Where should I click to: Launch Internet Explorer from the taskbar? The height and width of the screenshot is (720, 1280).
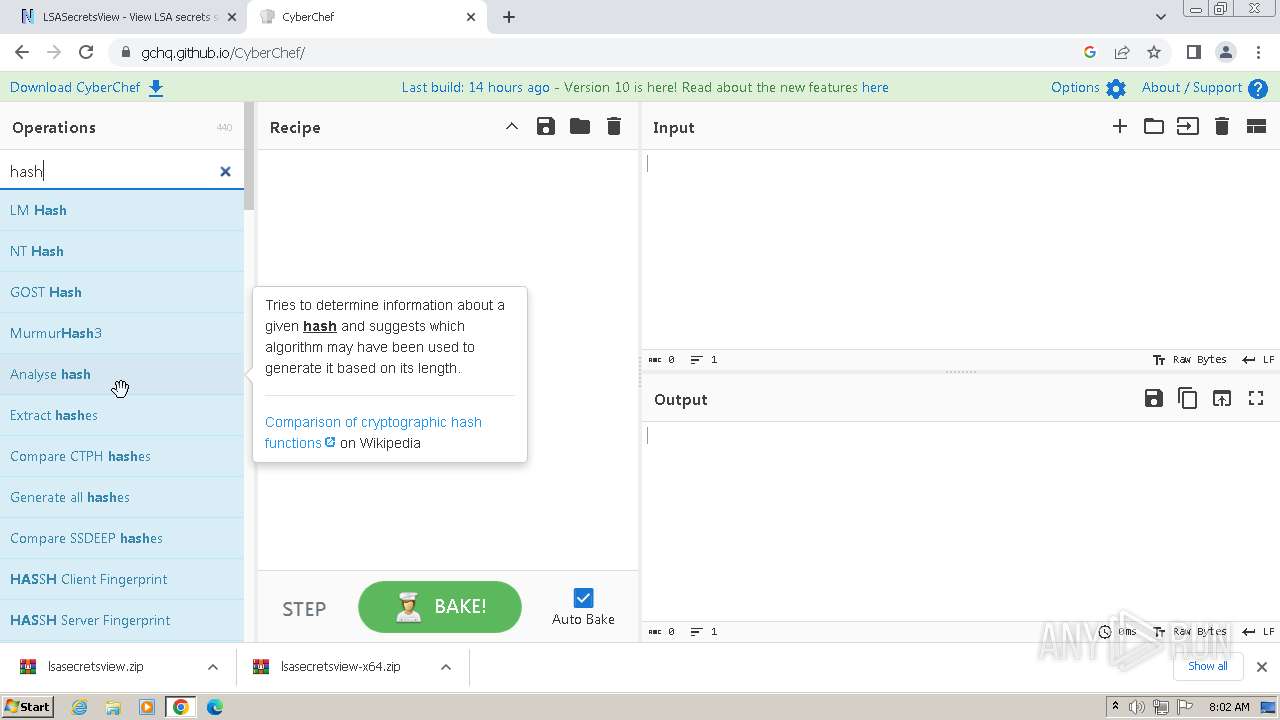point(80,707)
